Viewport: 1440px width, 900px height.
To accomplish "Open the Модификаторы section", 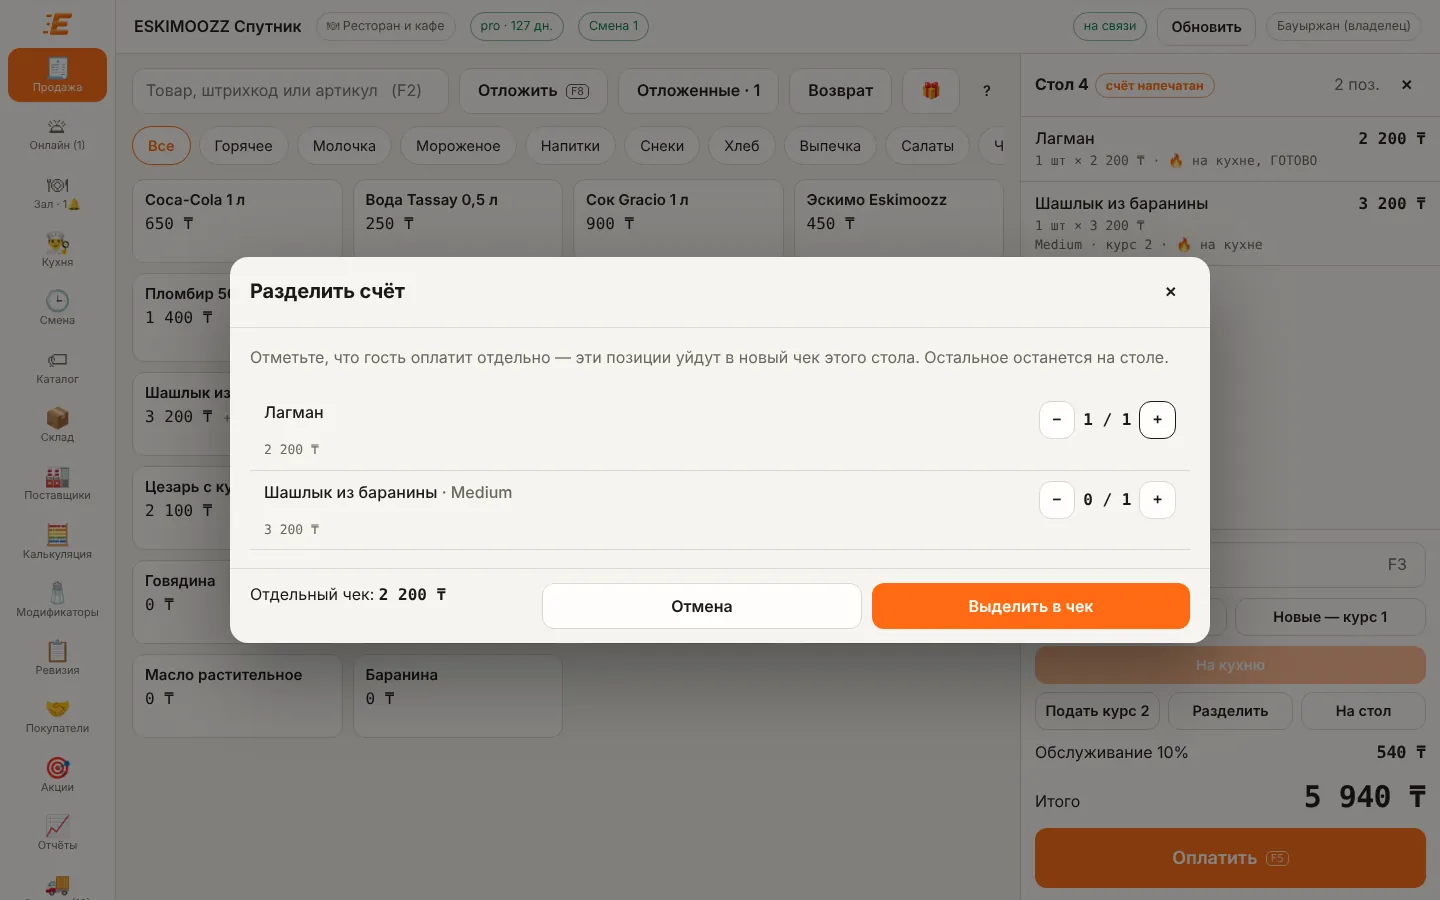I will (57, 600).
